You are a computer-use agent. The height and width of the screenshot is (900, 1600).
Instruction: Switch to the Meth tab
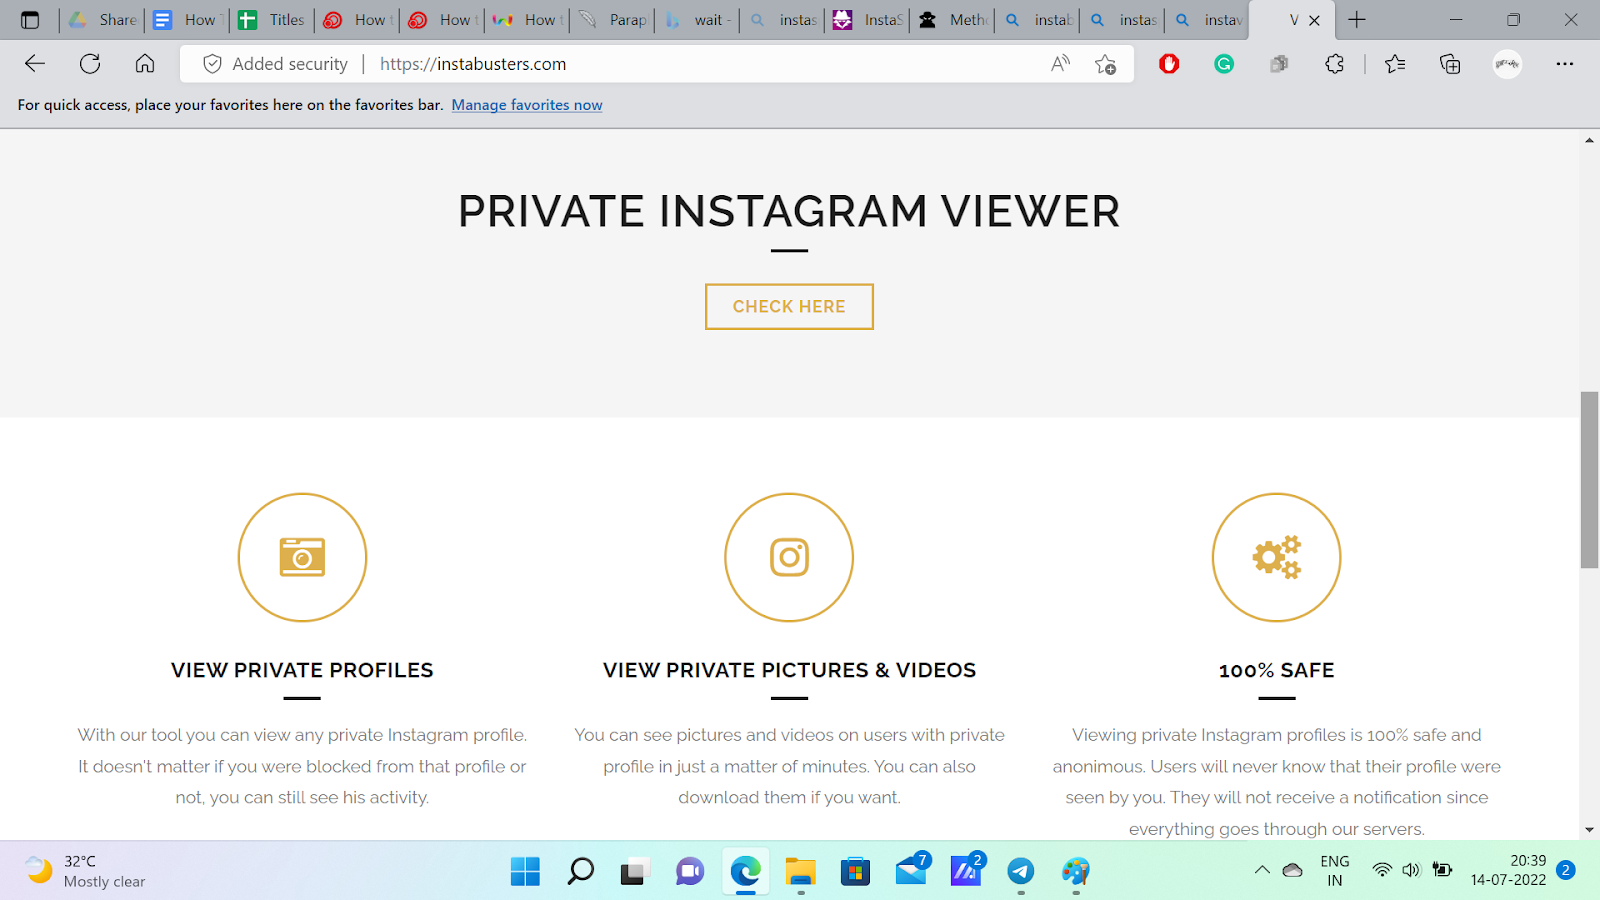[x=952, y=20]
